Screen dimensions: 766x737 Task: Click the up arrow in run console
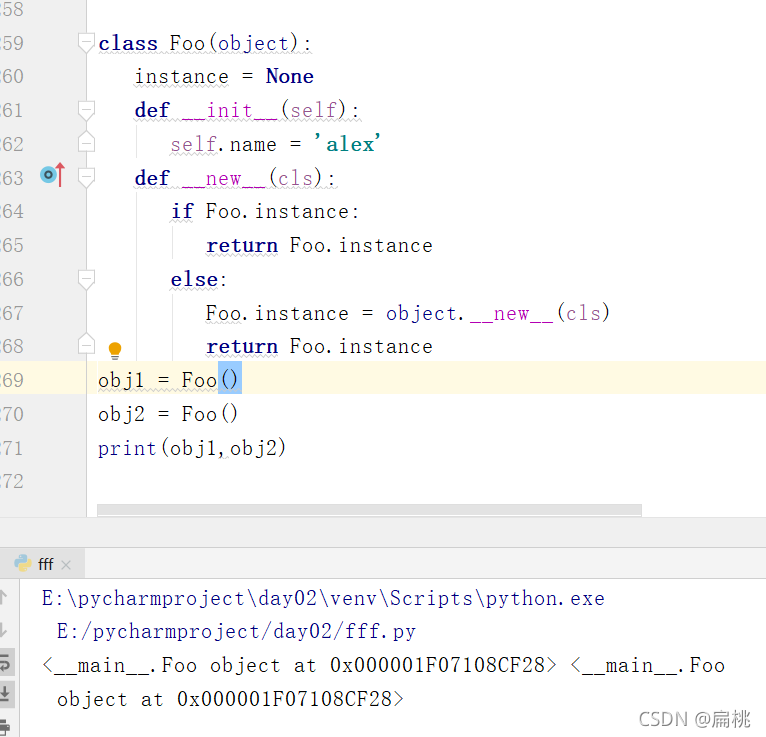point(4,597)
